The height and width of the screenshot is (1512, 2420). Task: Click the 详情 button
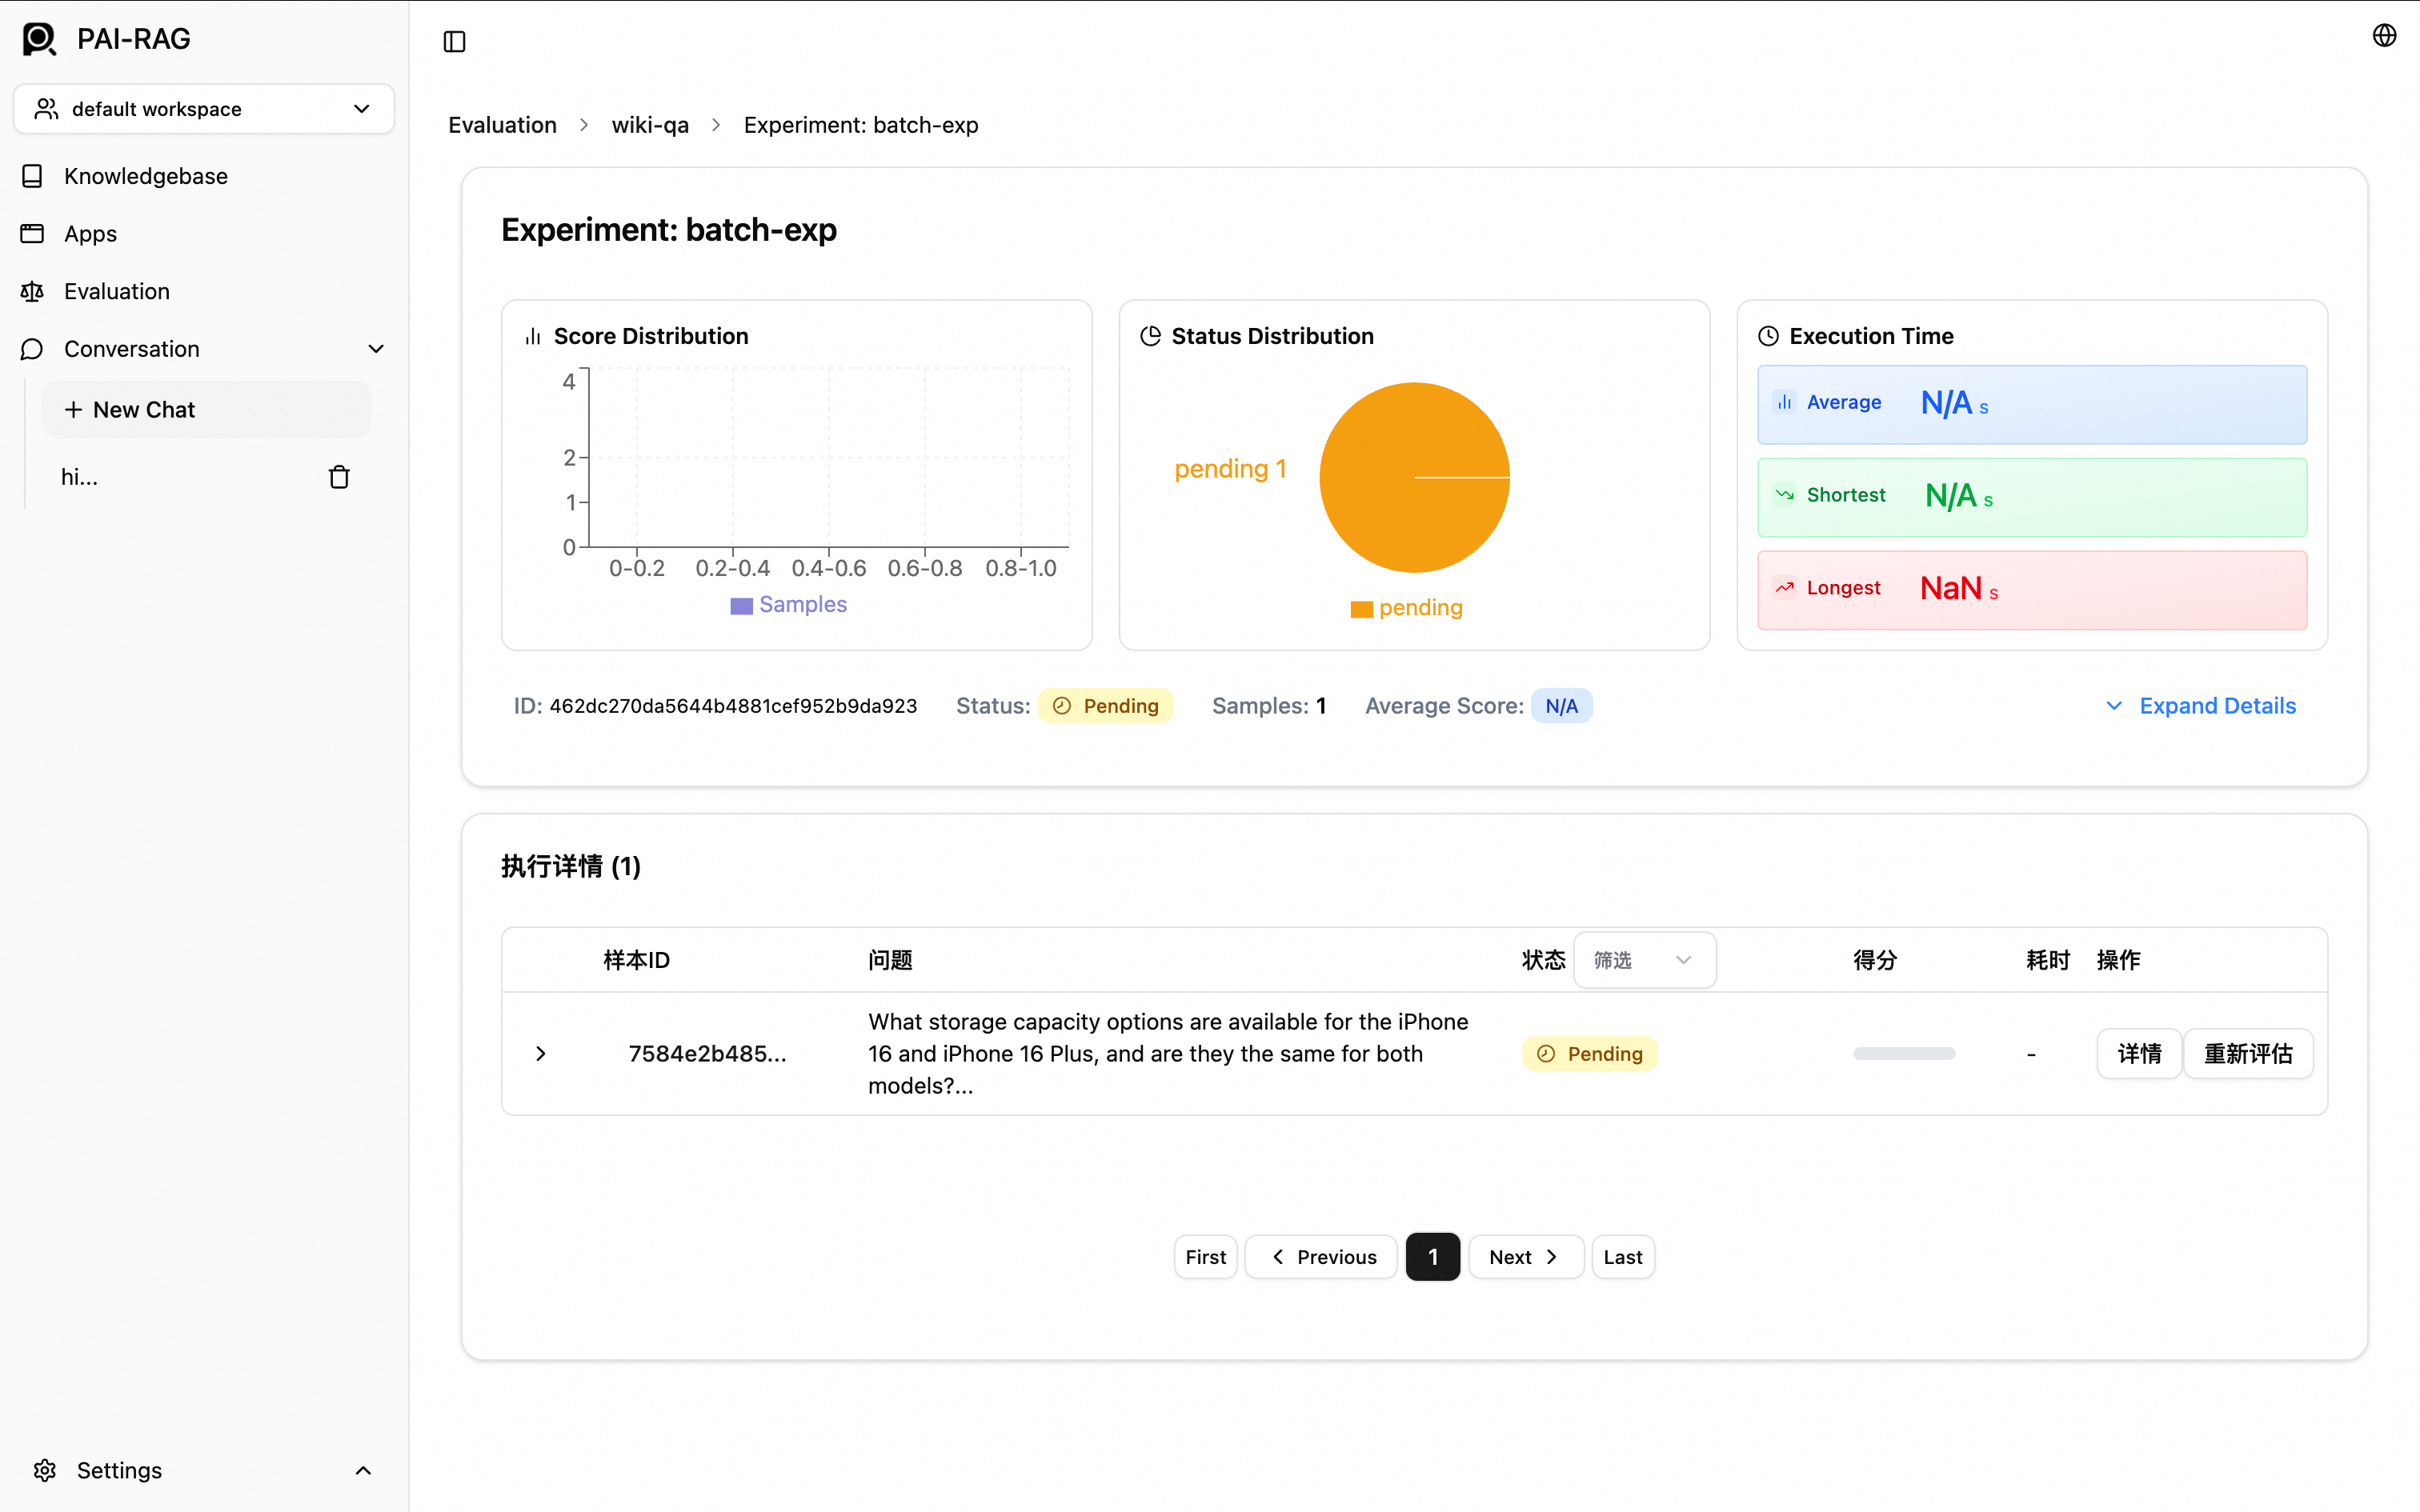coord(2138,1053)
